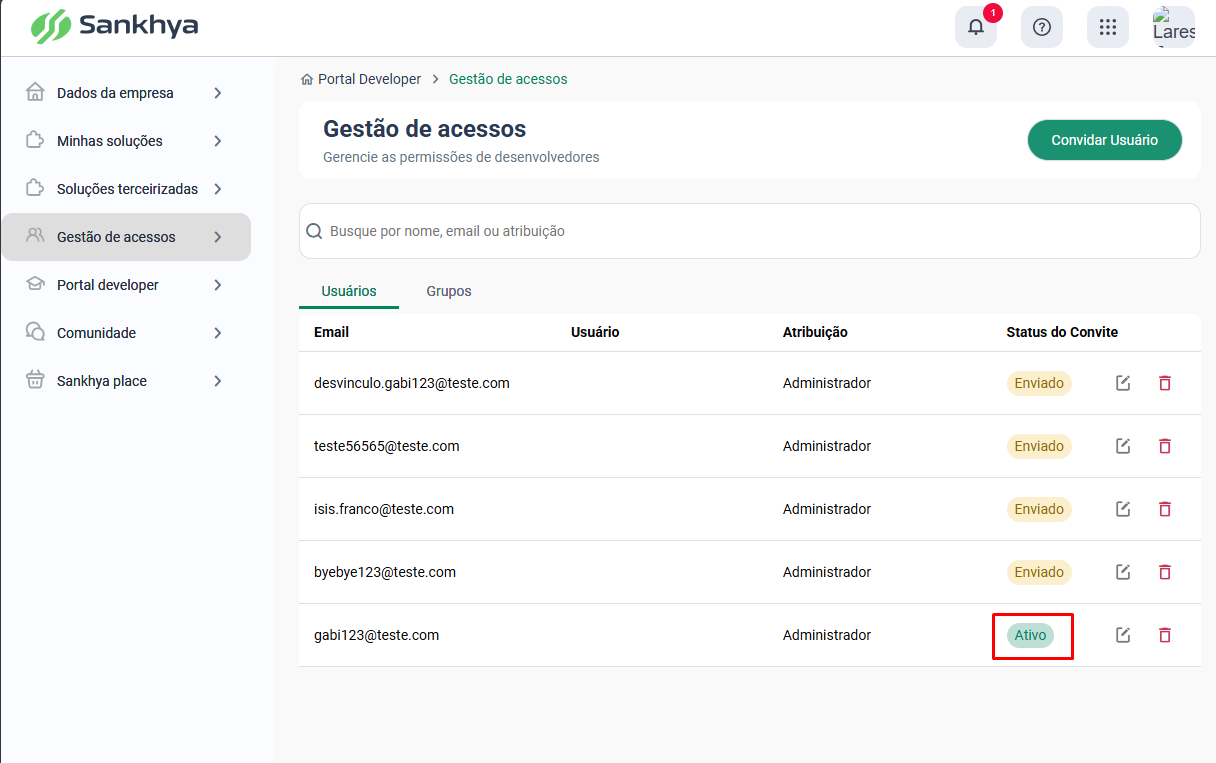Click the Minhas soluções puzzle icon
1216x763 pixels.
[35, 140]
